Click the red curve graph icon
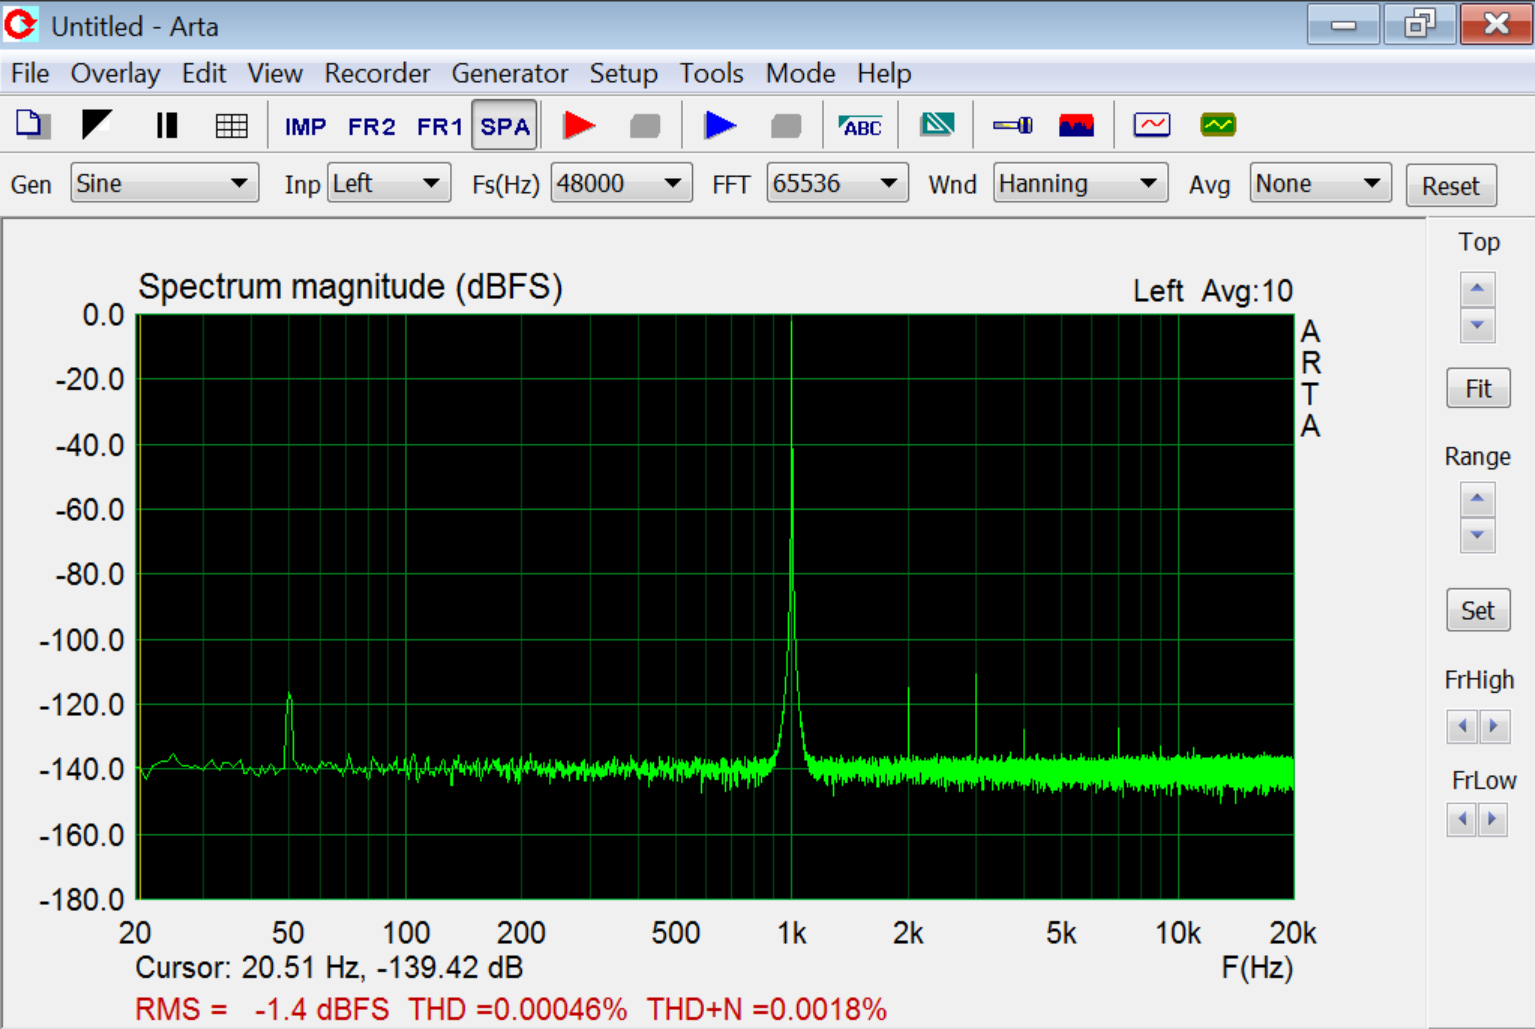1535x1029 pixels. click(x=1152, y=125)
